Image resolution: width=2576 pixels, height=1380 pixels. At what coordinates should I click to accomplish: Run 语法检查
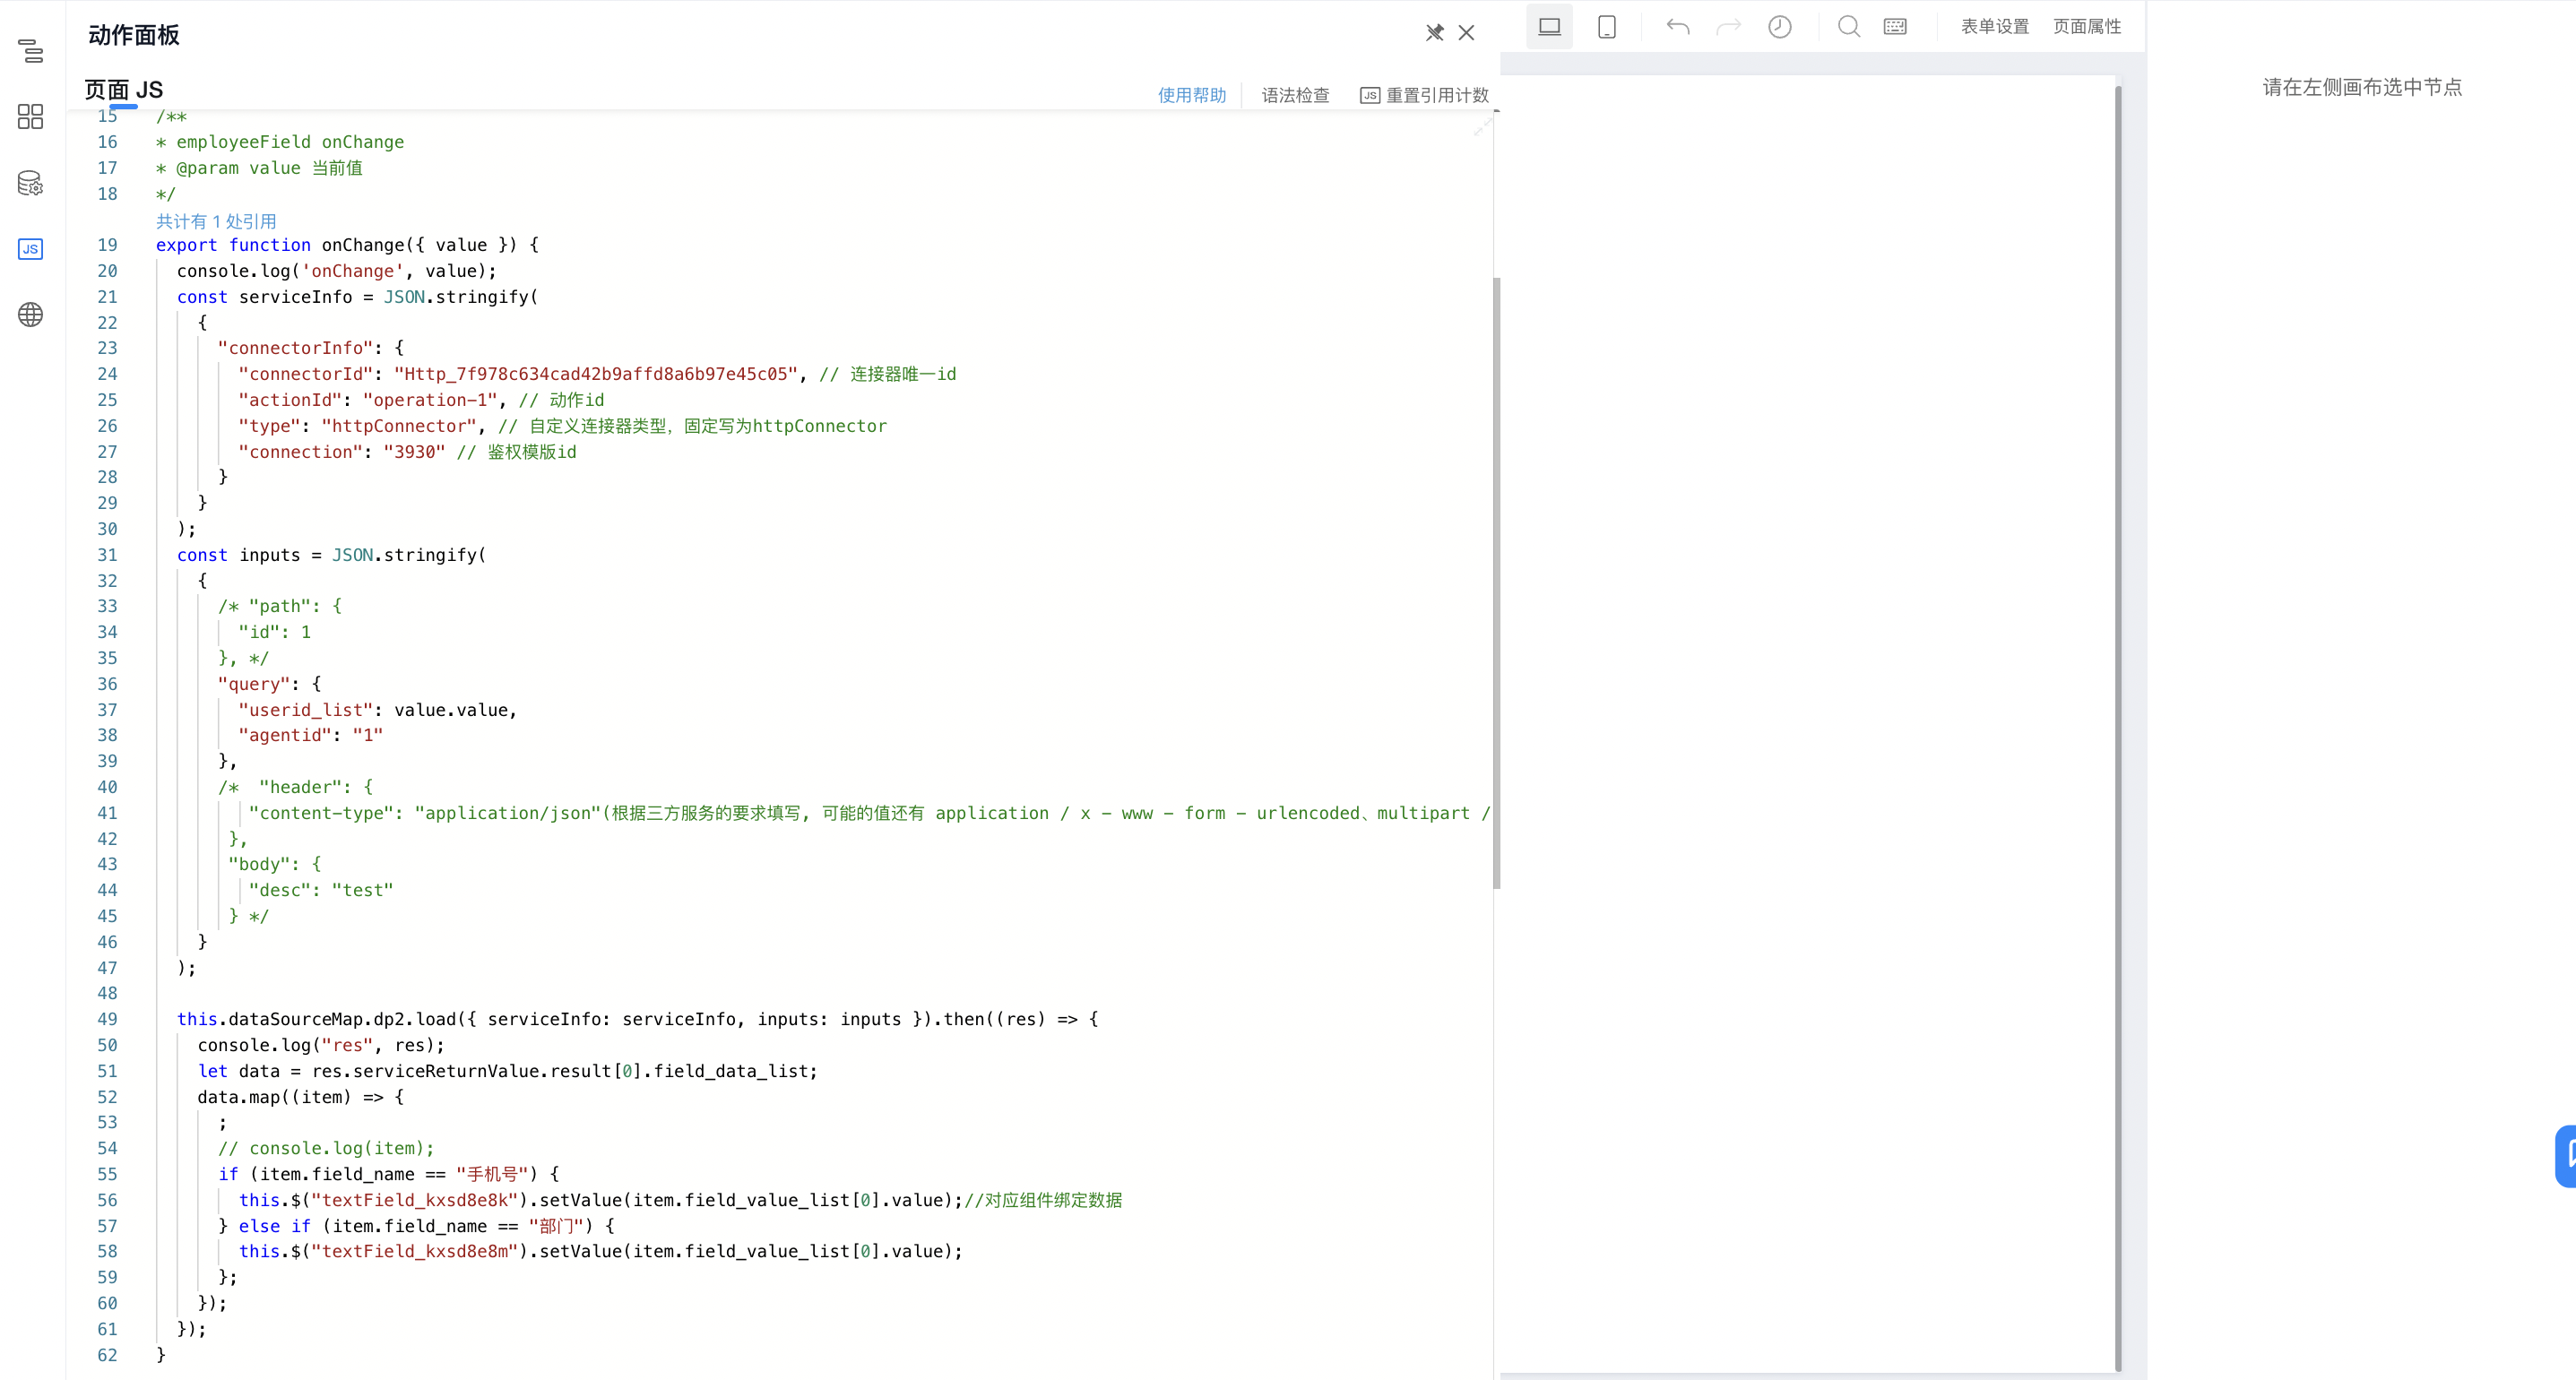[x=1295, y=95]
